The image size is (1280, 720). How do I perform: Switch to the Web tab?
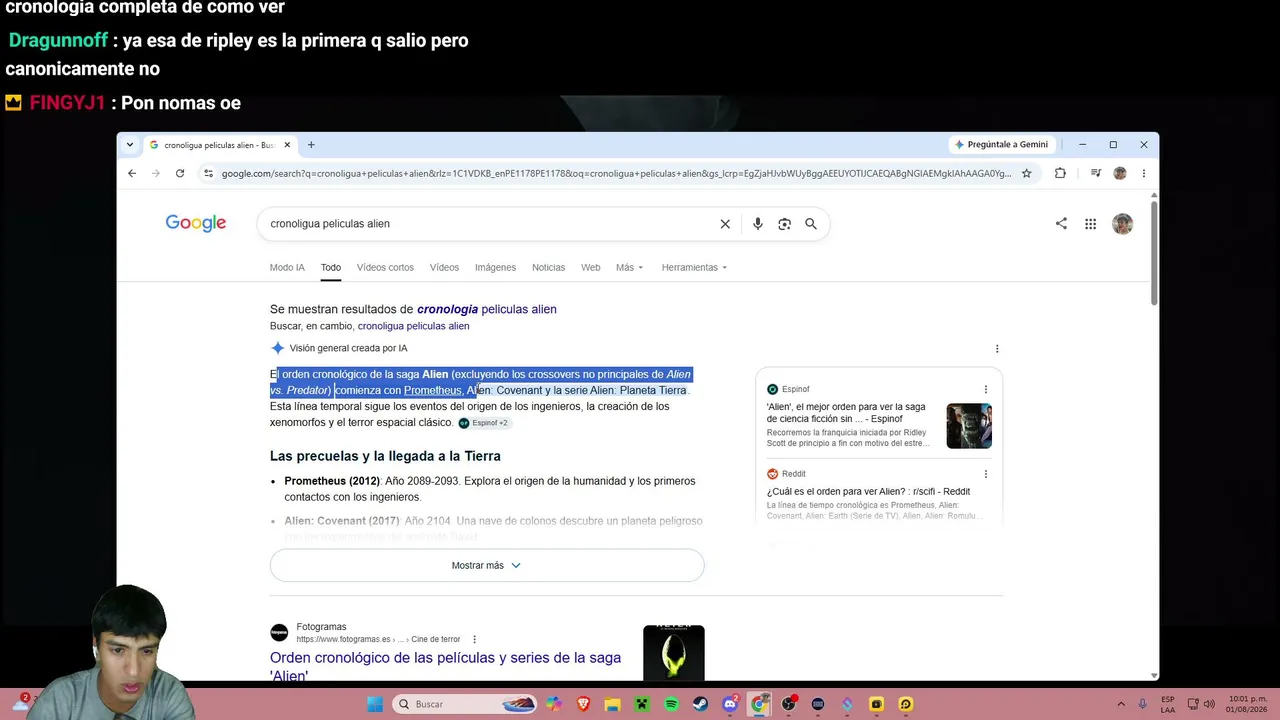(x=591, y=268)
